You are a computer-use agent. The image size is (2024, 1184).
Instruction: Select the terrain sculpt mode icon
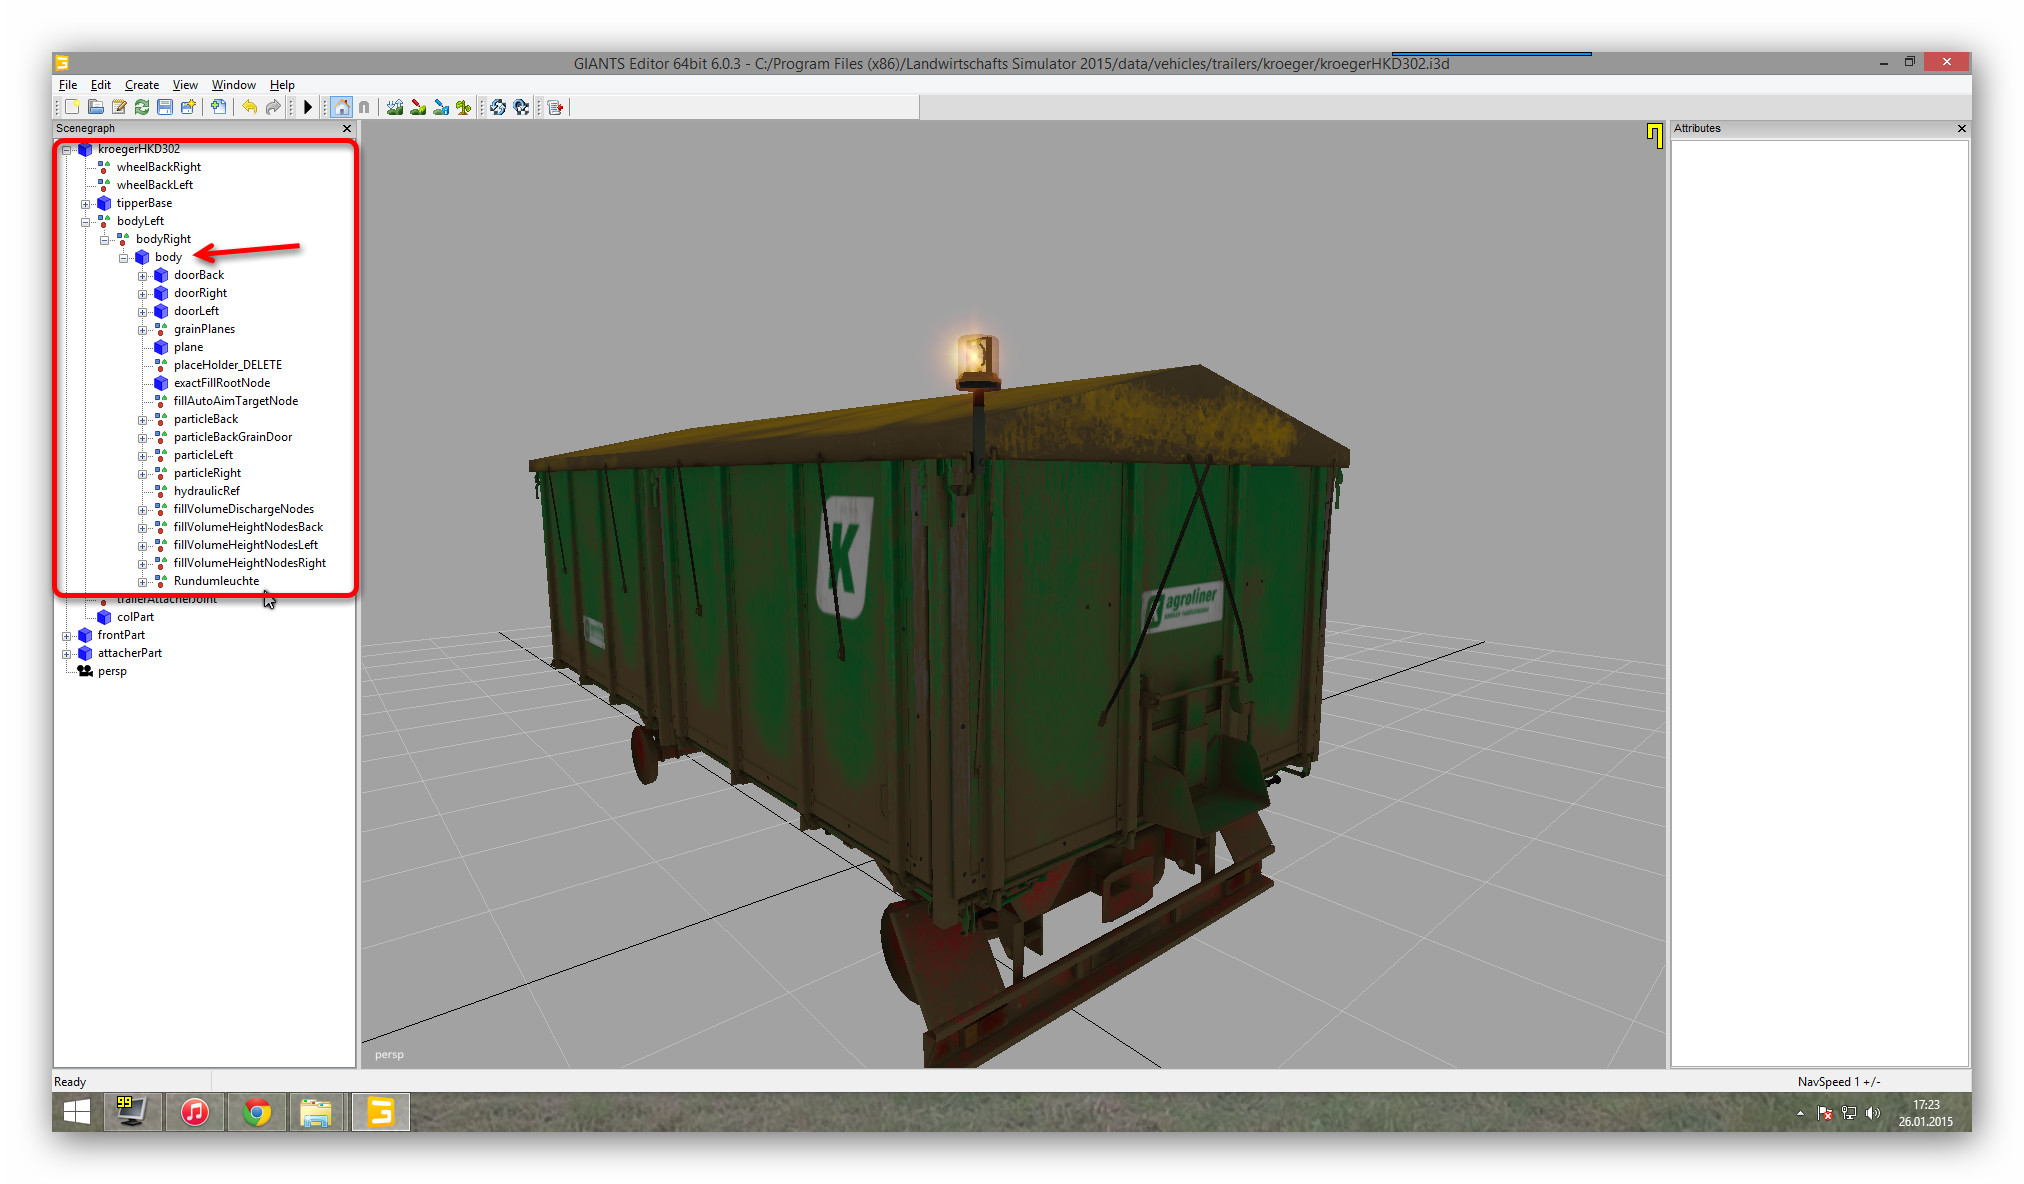[x=395, y=107]
